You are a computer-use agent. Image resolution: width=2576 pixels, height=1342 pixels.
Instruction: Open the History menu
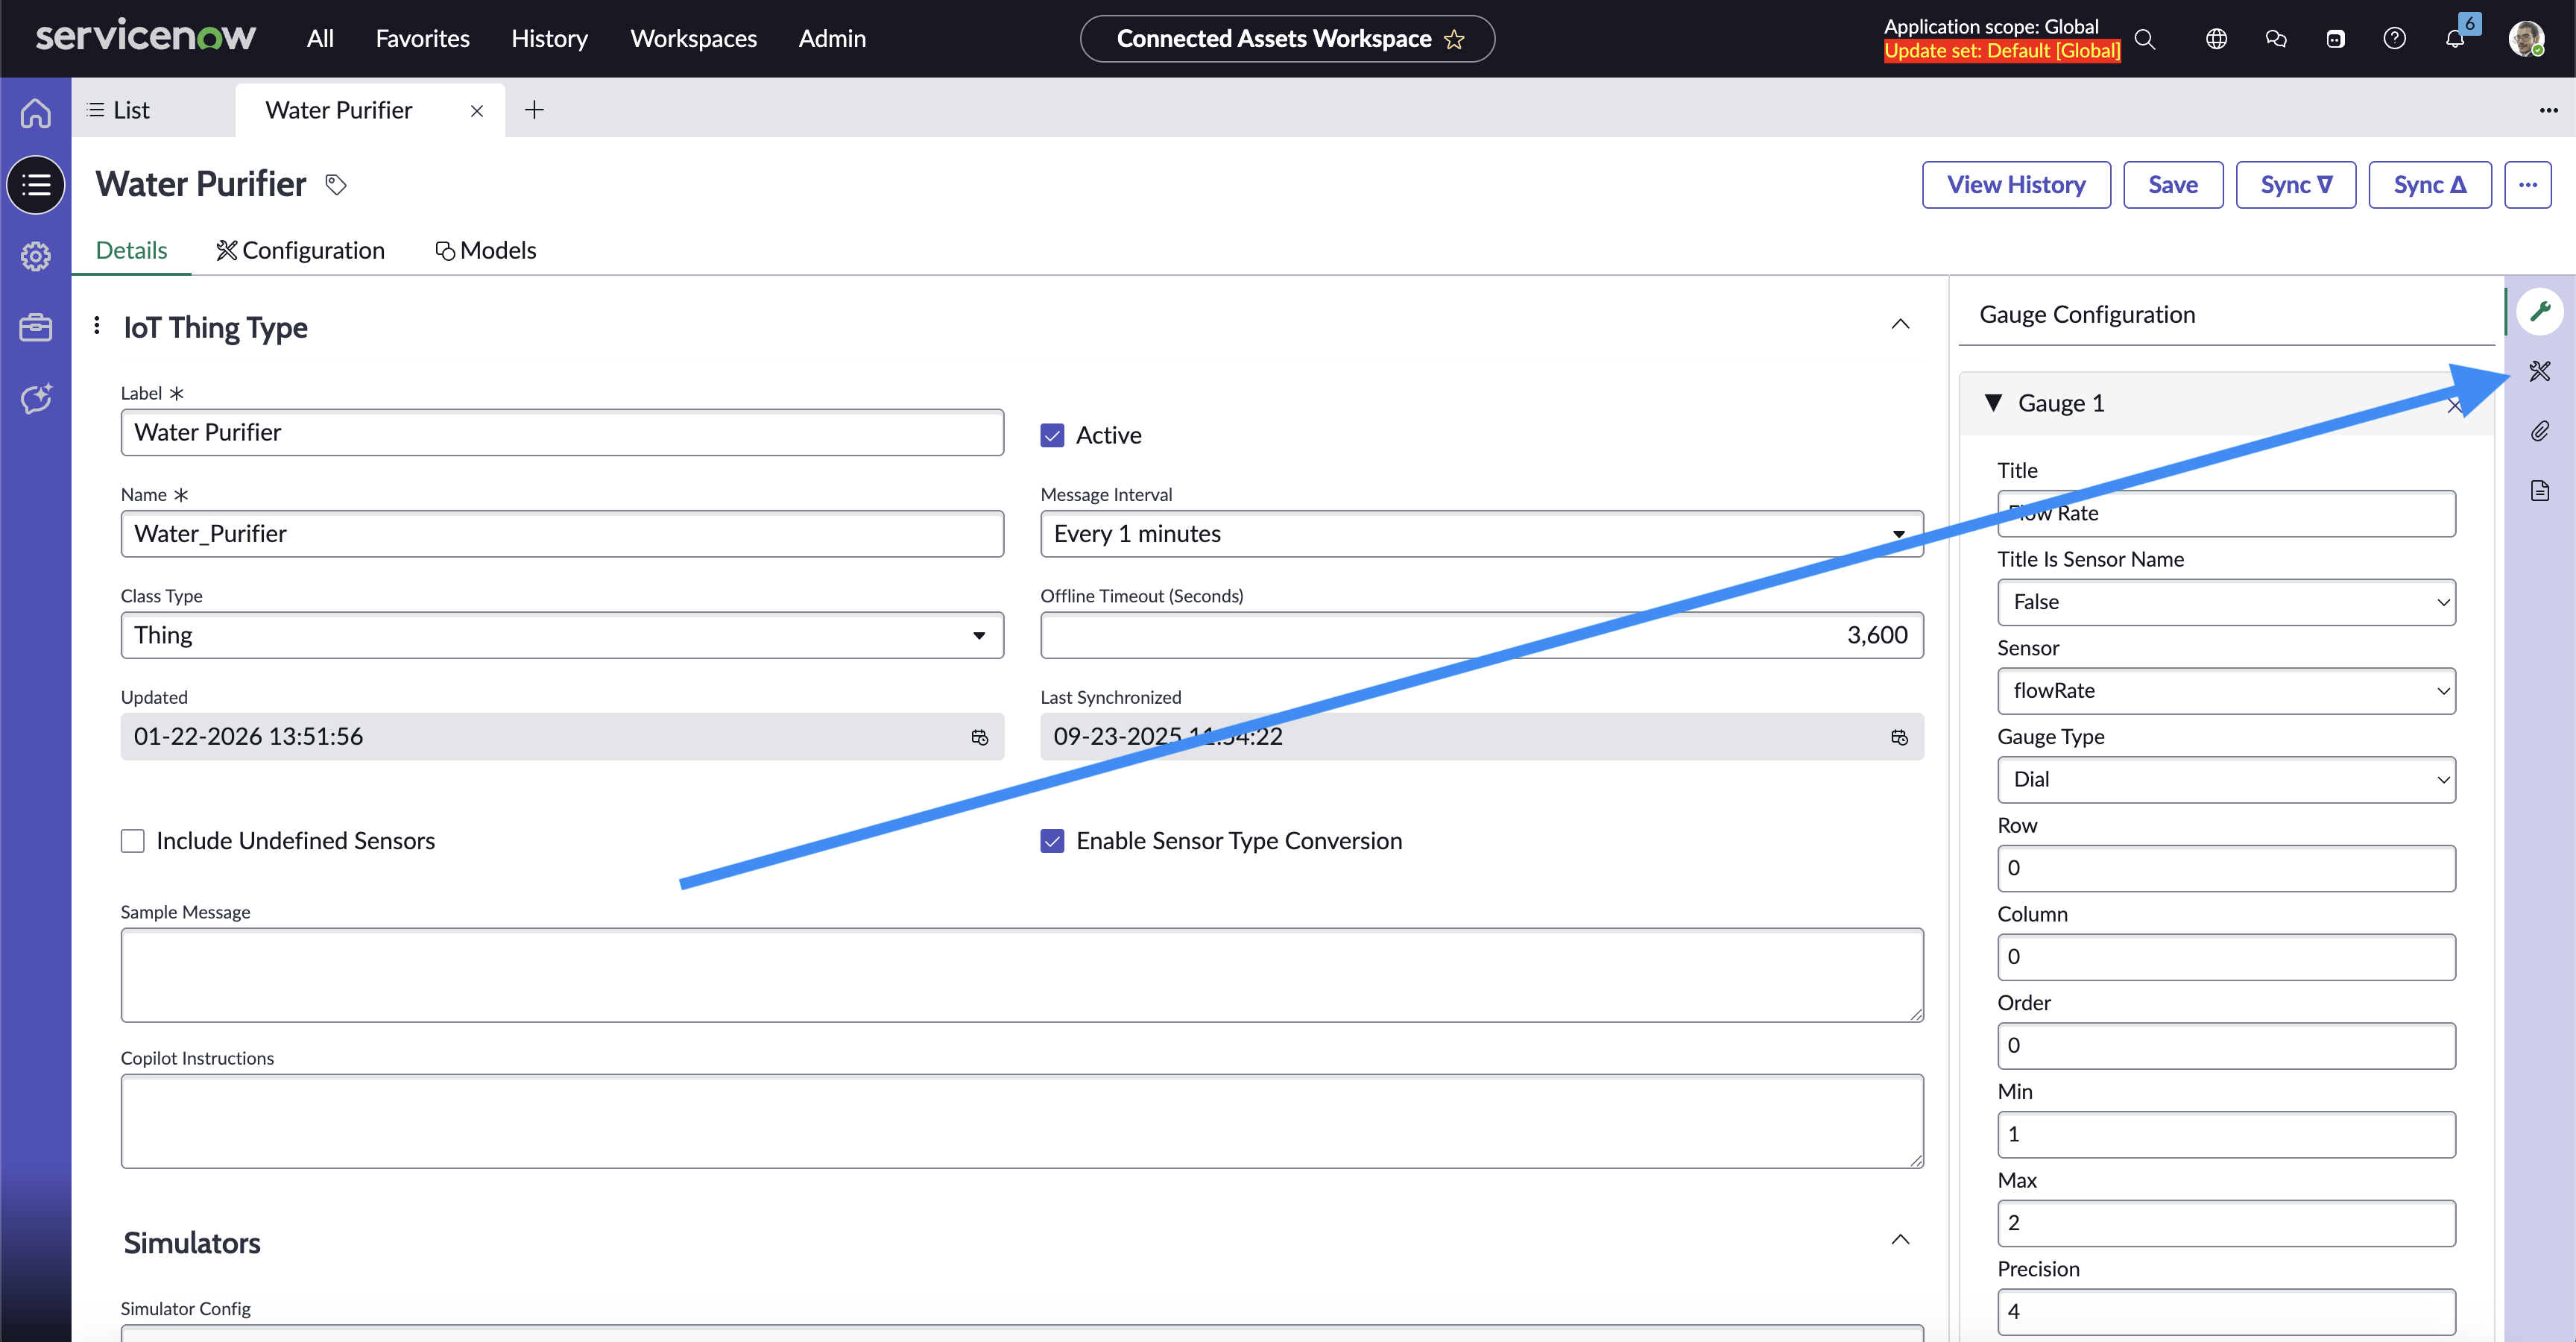549,38
